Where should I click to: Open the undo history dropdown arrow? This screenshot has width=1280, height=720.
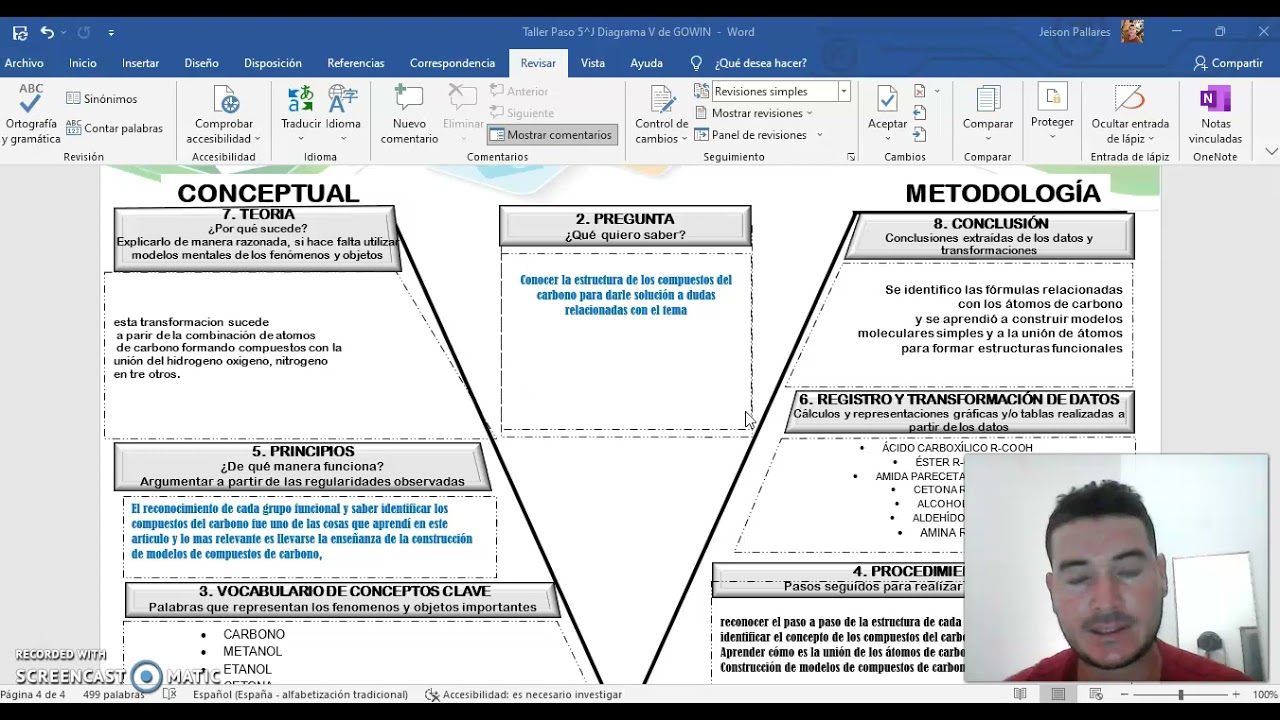[63, 33]
